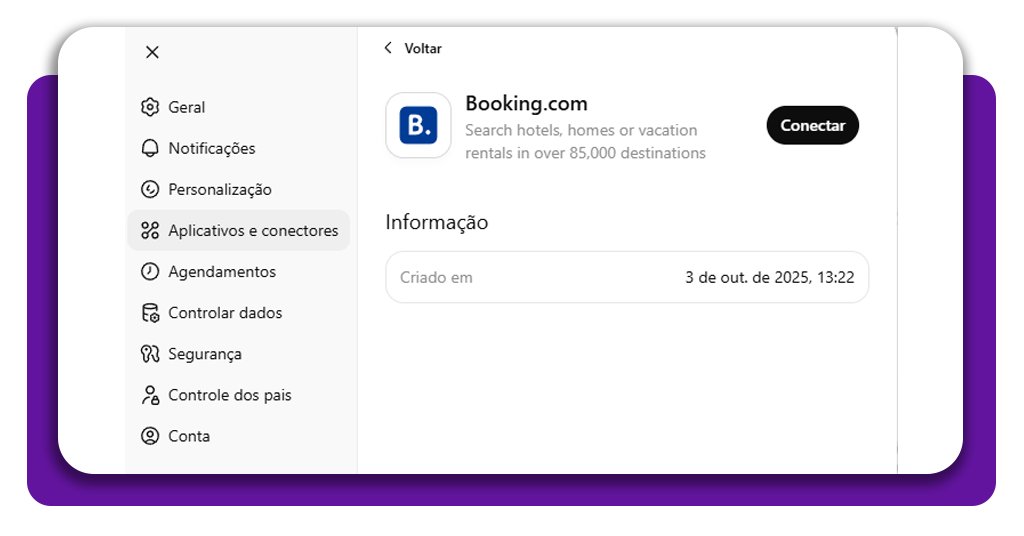1024x536 pixels.
Task: Click the Aplicativos e conectores grid icon
Action: point(150,231)
